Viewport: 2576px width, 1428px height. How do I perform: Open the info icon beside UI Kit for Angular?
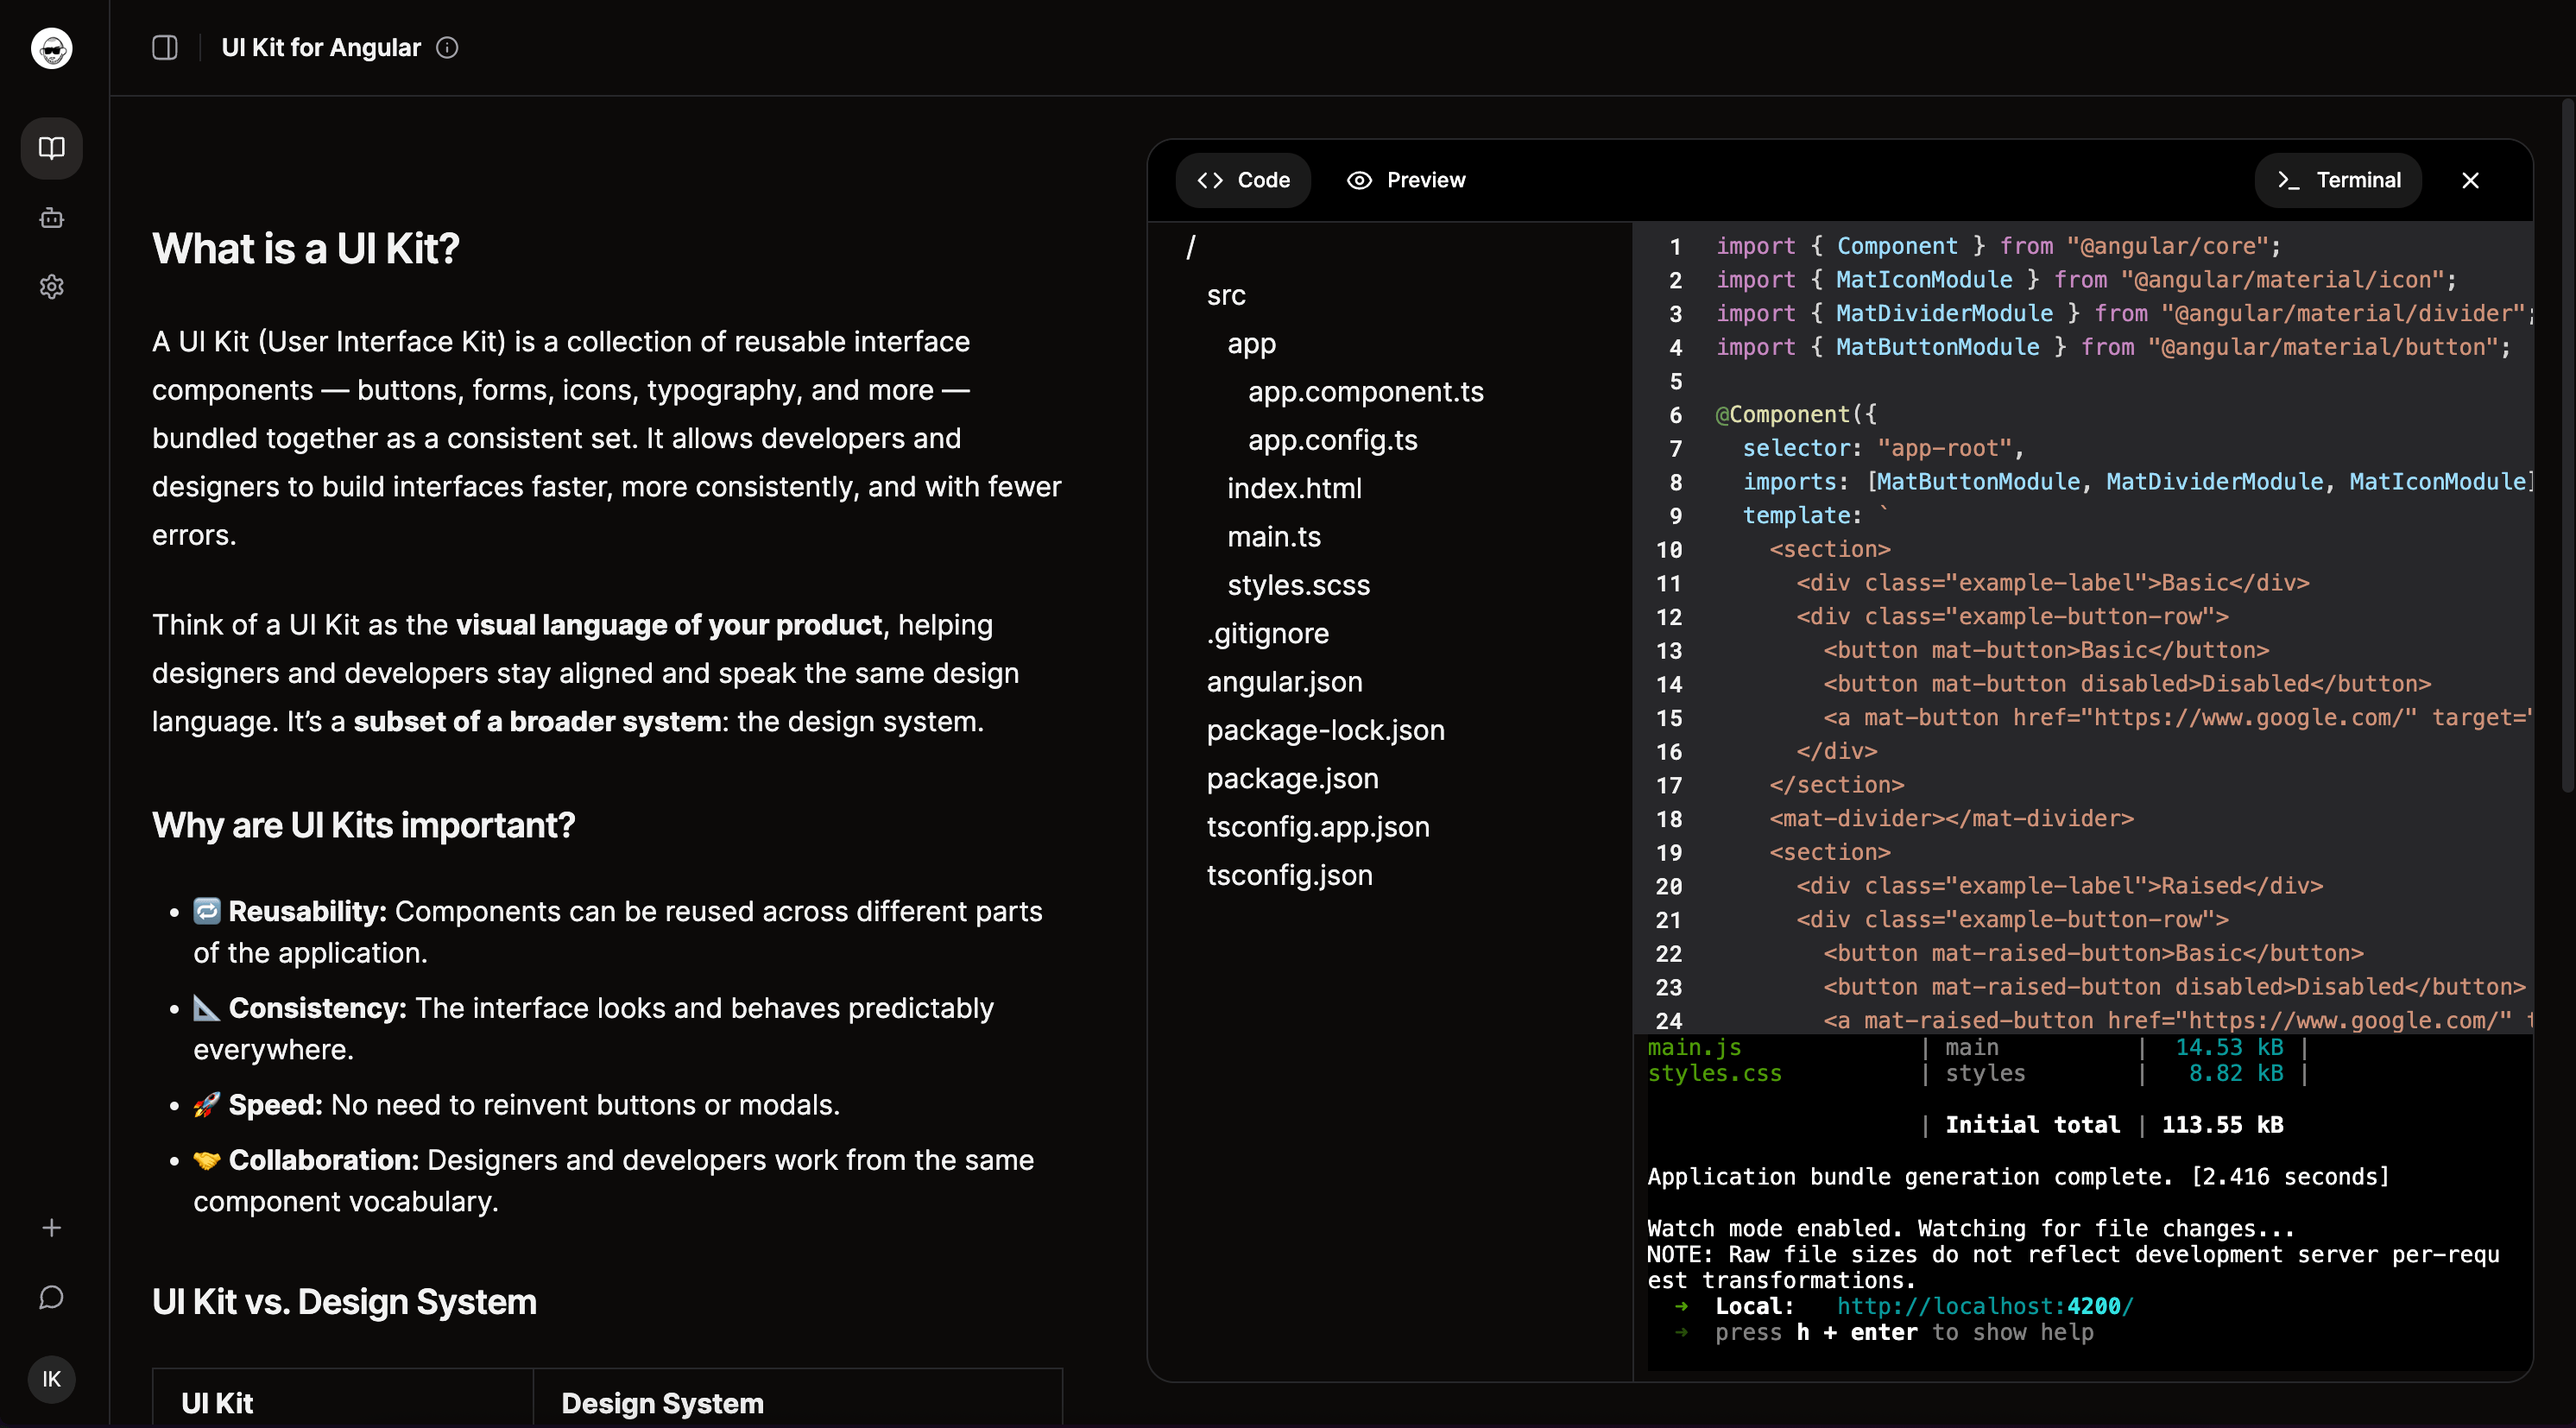(x=447, y=48)
